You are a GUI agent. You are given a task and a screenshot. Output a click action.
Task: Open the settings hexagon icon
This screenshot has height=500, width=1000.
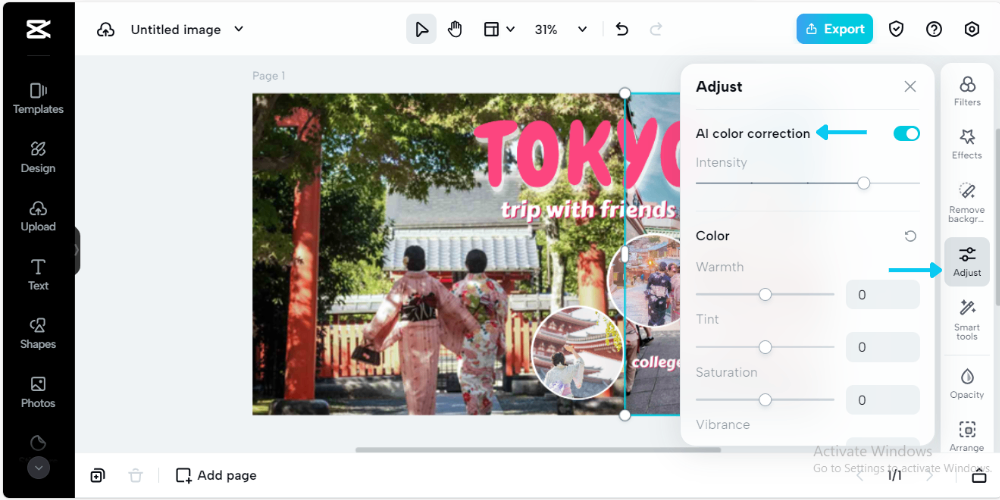pos(972,29)
